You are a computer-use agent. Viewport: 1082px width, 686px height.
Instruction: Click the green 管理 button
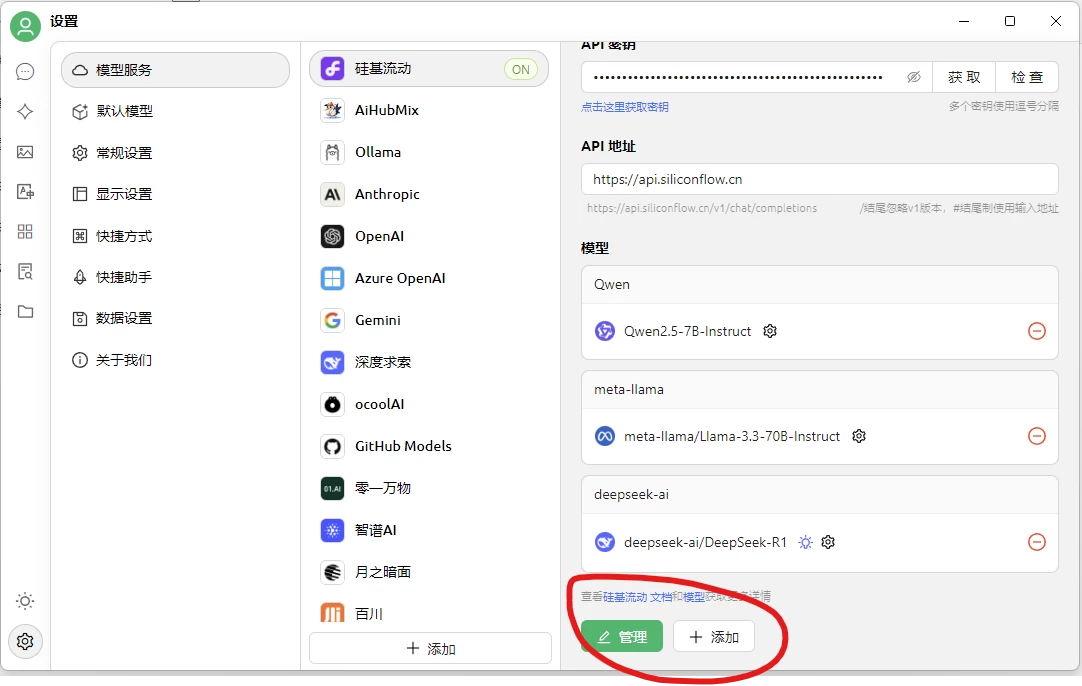tap(621, 637)
